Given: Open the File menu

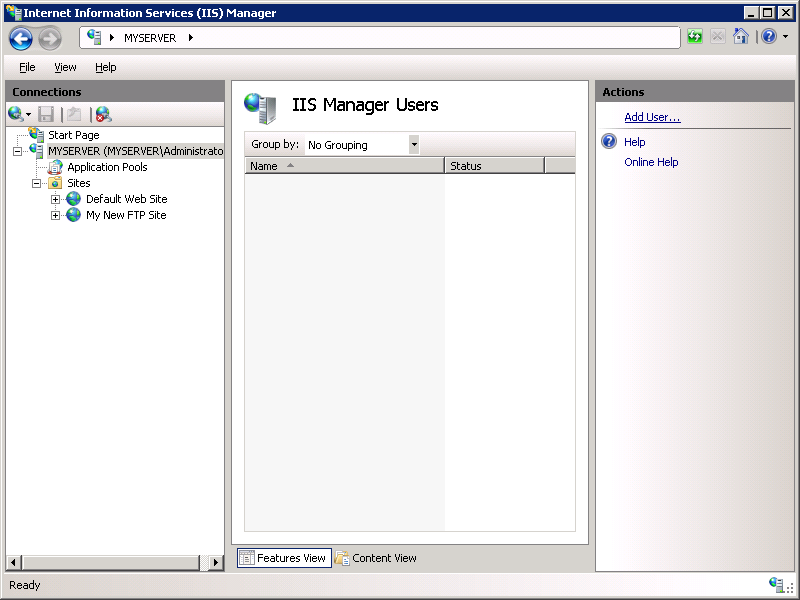Looking at the screenshot, I should [26, 67].
